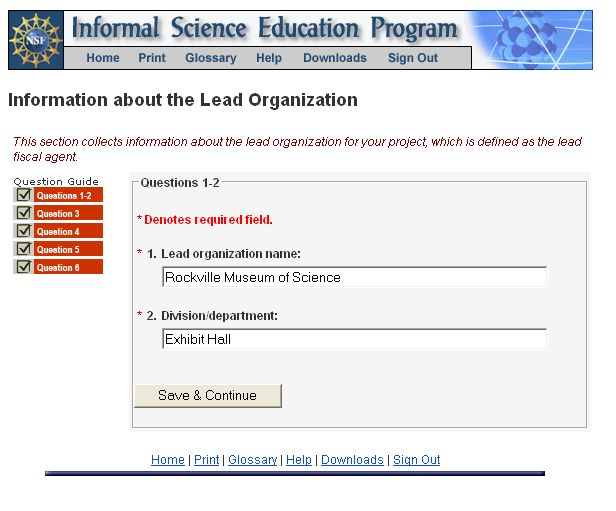Open Glossary from top navigation bar
The width and height of the screenshot is (616, 511).
pyautogui.click(x=211, y=58)
